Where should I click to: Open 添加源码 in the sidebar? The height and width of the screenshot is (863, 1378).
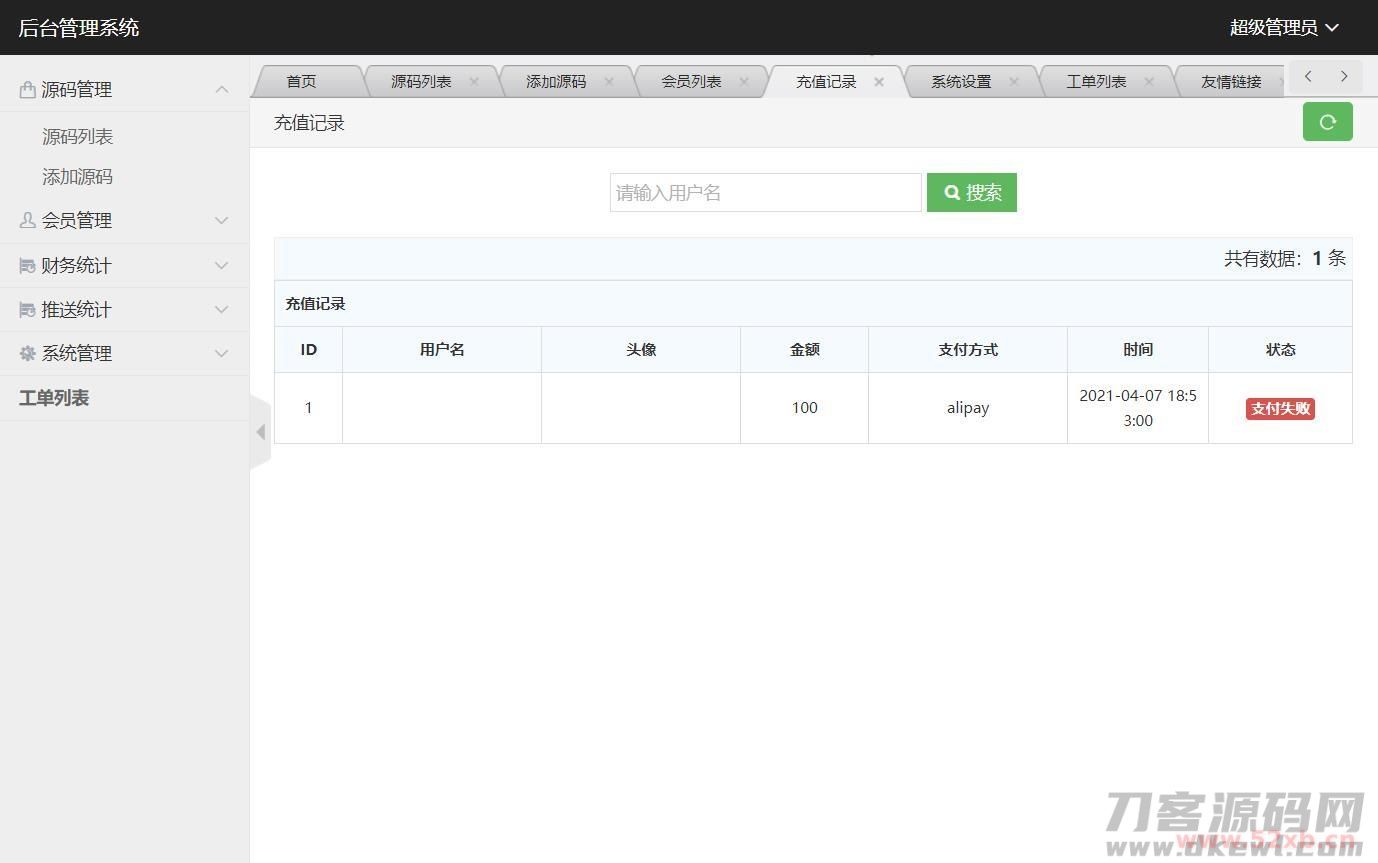(77, 177)
